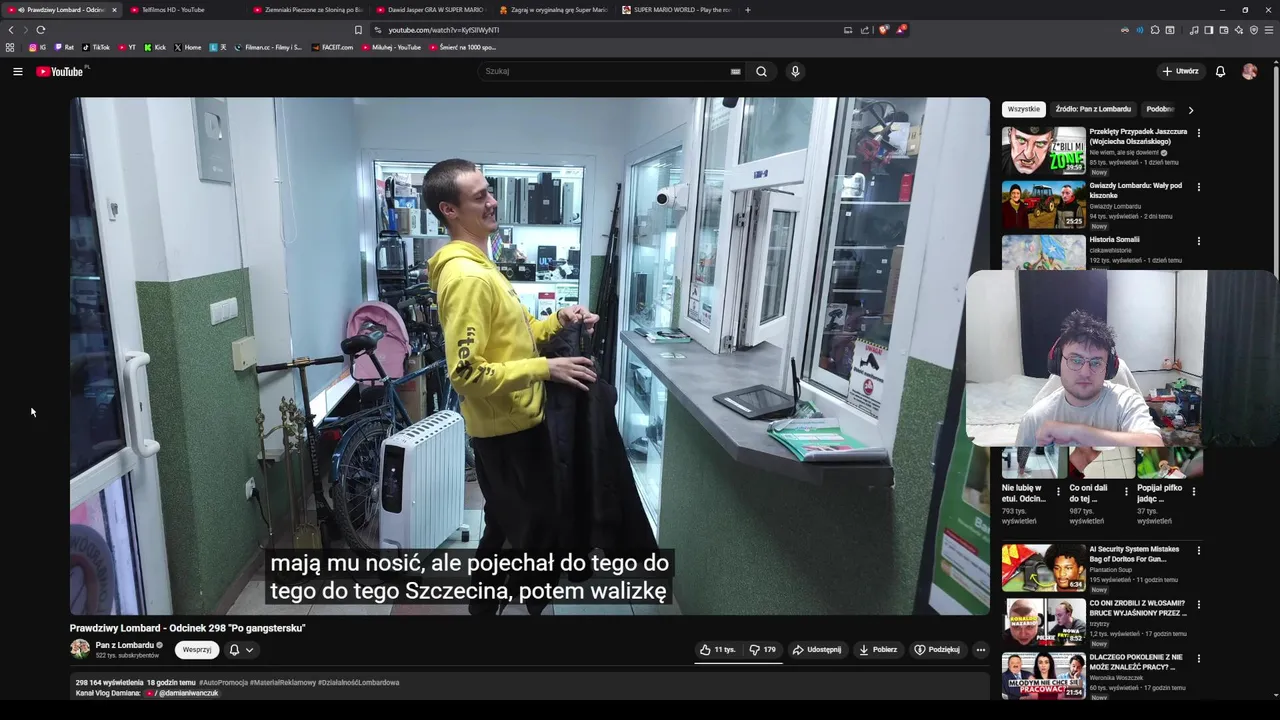Click the share page icon in address bar
Viewport: 1280px width, 720px height.
click(x=865, y=30)
